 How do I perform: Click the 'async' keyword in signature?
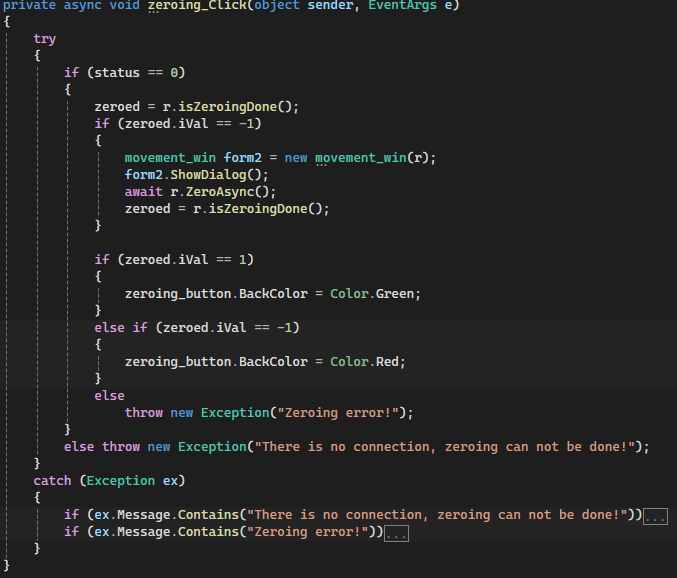click(x=82, y=6)
